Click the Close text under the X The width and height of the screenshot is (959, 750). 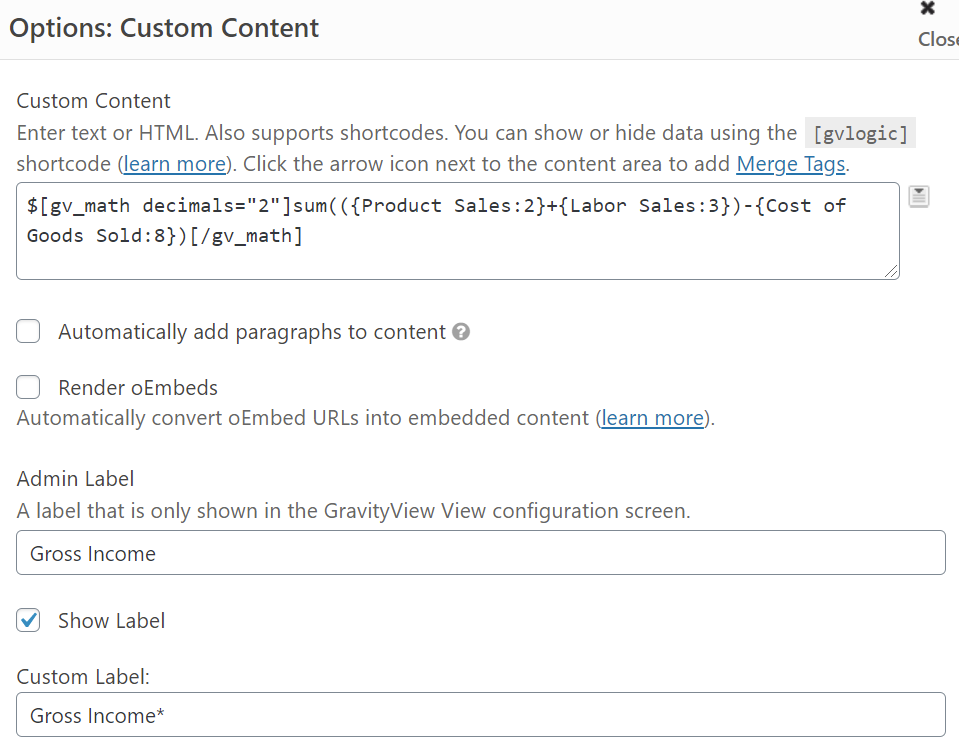(x=938, y=39)
